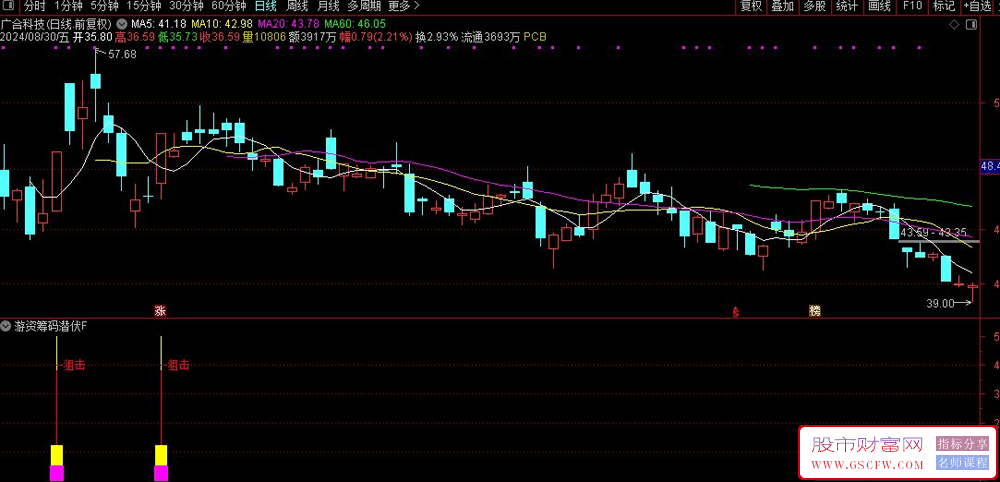Select the 30分钟 period tab

pyautogui.click(x=186, y=6)
